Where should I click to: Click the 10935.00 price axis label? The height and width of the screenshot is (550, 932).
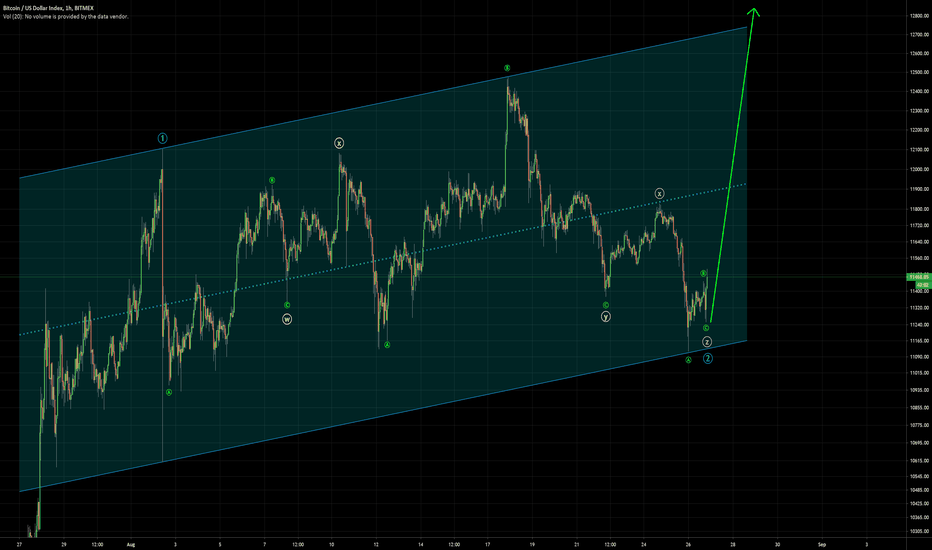point(919,390)
